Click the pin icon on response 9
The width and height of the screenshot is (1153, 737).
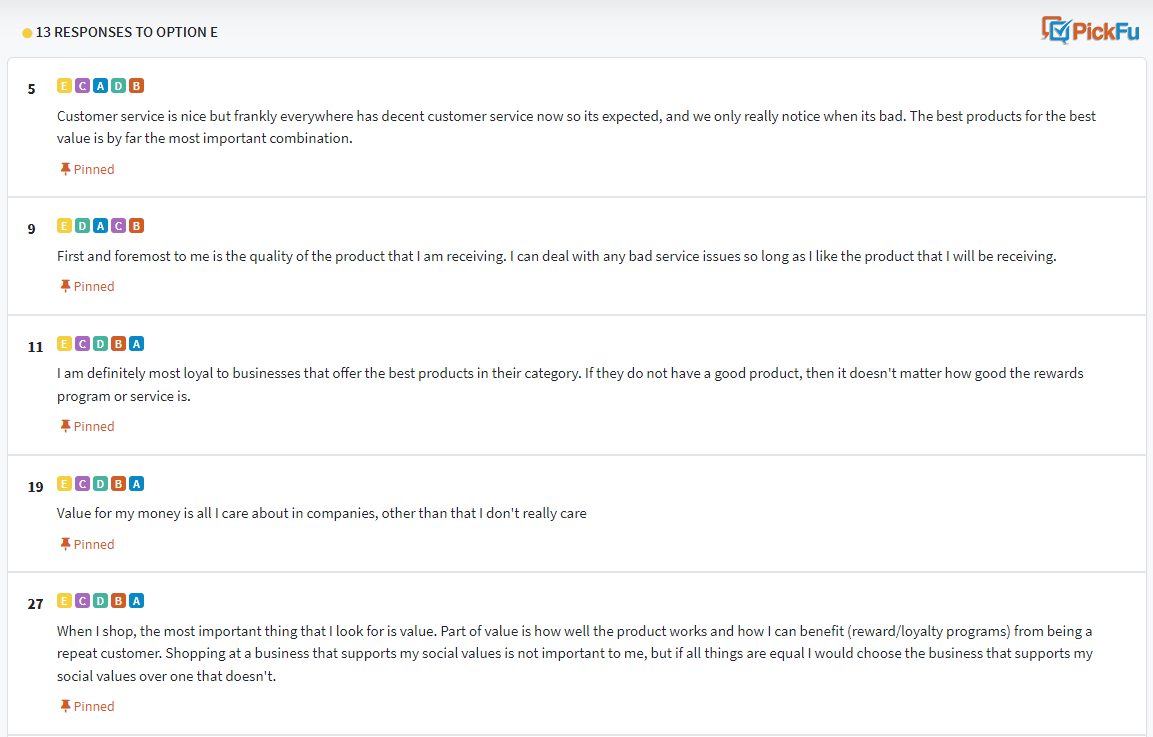(x=65, y=286)
